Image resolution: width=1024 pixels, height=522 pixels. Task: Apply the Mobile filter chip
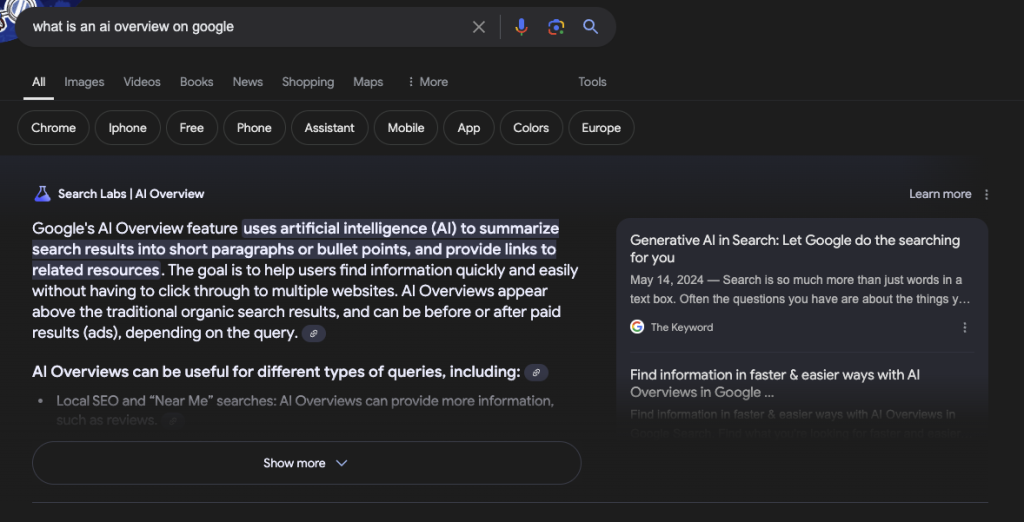[x=406, y=128]
